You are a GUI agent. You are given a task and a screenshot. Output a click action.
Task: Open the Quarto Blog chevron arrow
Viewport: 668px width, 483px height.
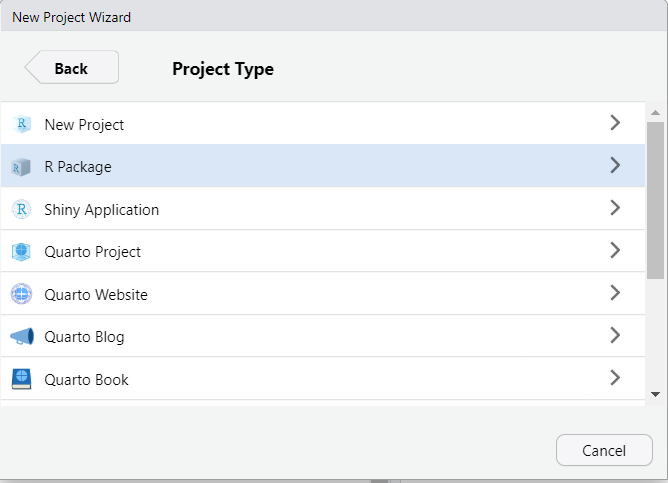(x=615, y=335)
